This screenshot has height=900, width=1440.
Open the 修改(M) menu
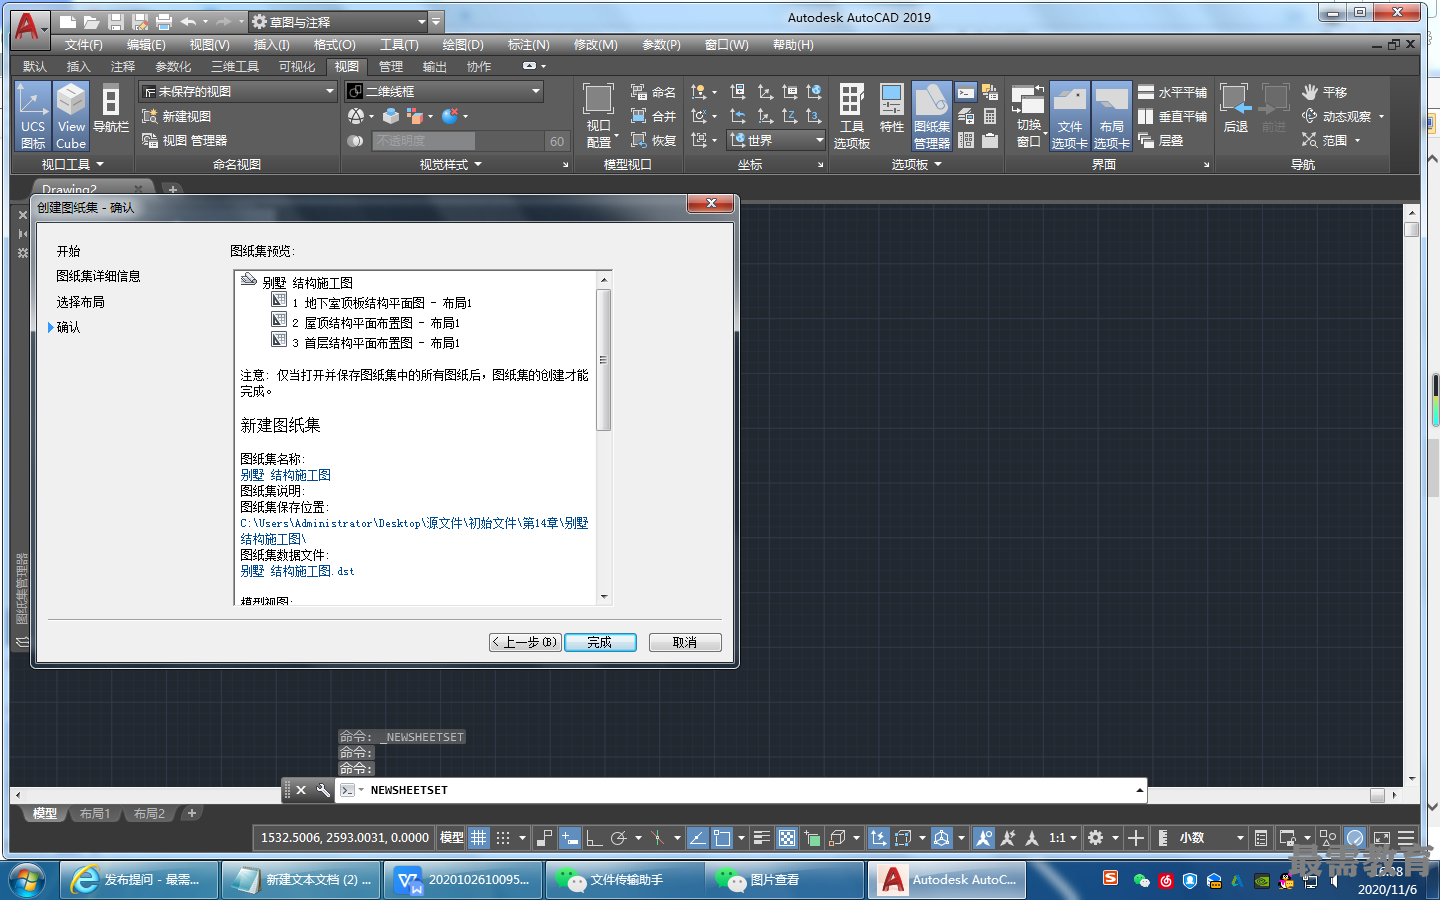(595, 45)
